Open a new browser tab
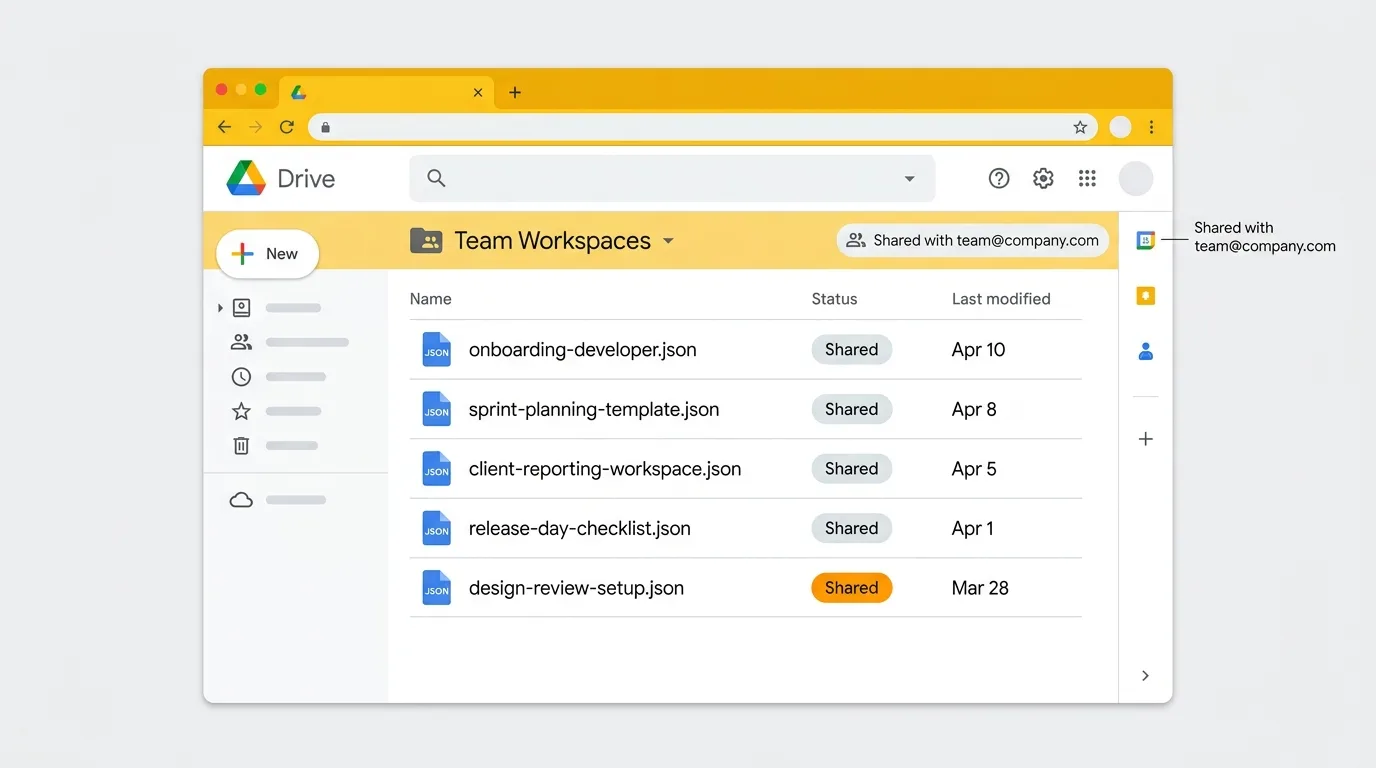This screenshot has width=1376, height=768. point(515,91)
